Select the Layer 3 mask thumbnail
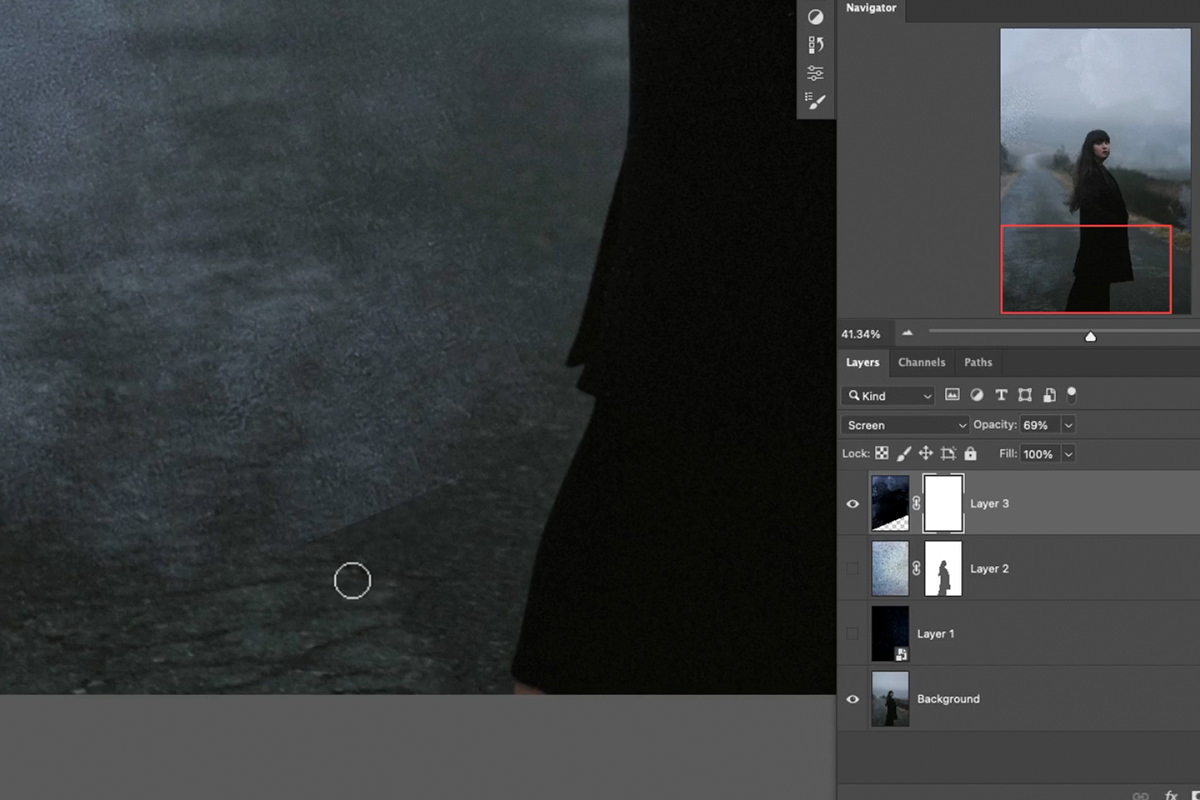 point(944,503)
